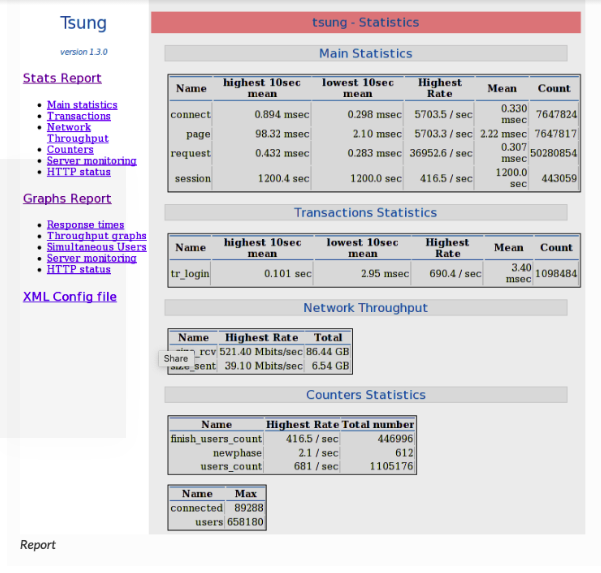Screen dimensions: 601x573
Task: Click the 1105176 users_count total
Action: 391,466
